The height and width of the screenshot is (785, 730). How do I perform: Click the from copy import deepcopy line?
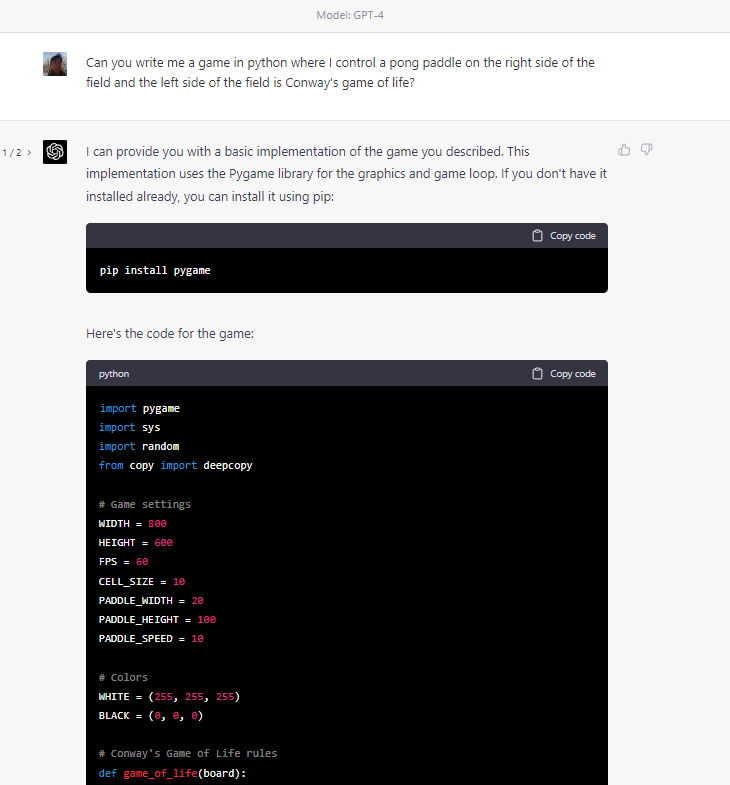pos(176,466)
